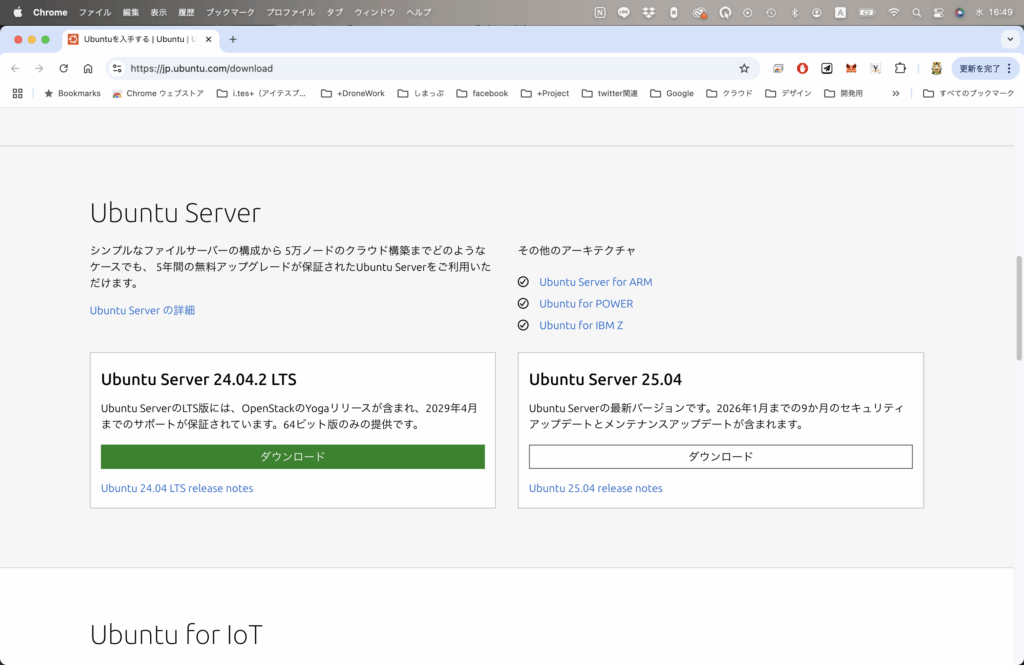Open the Dropbox menu bar icon

(x=648, y=12)
